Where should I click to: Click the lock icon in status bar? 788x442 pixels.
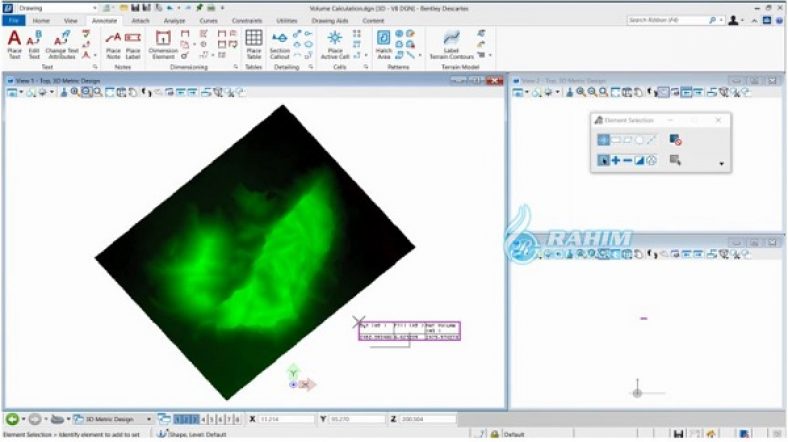pos(495,434)
